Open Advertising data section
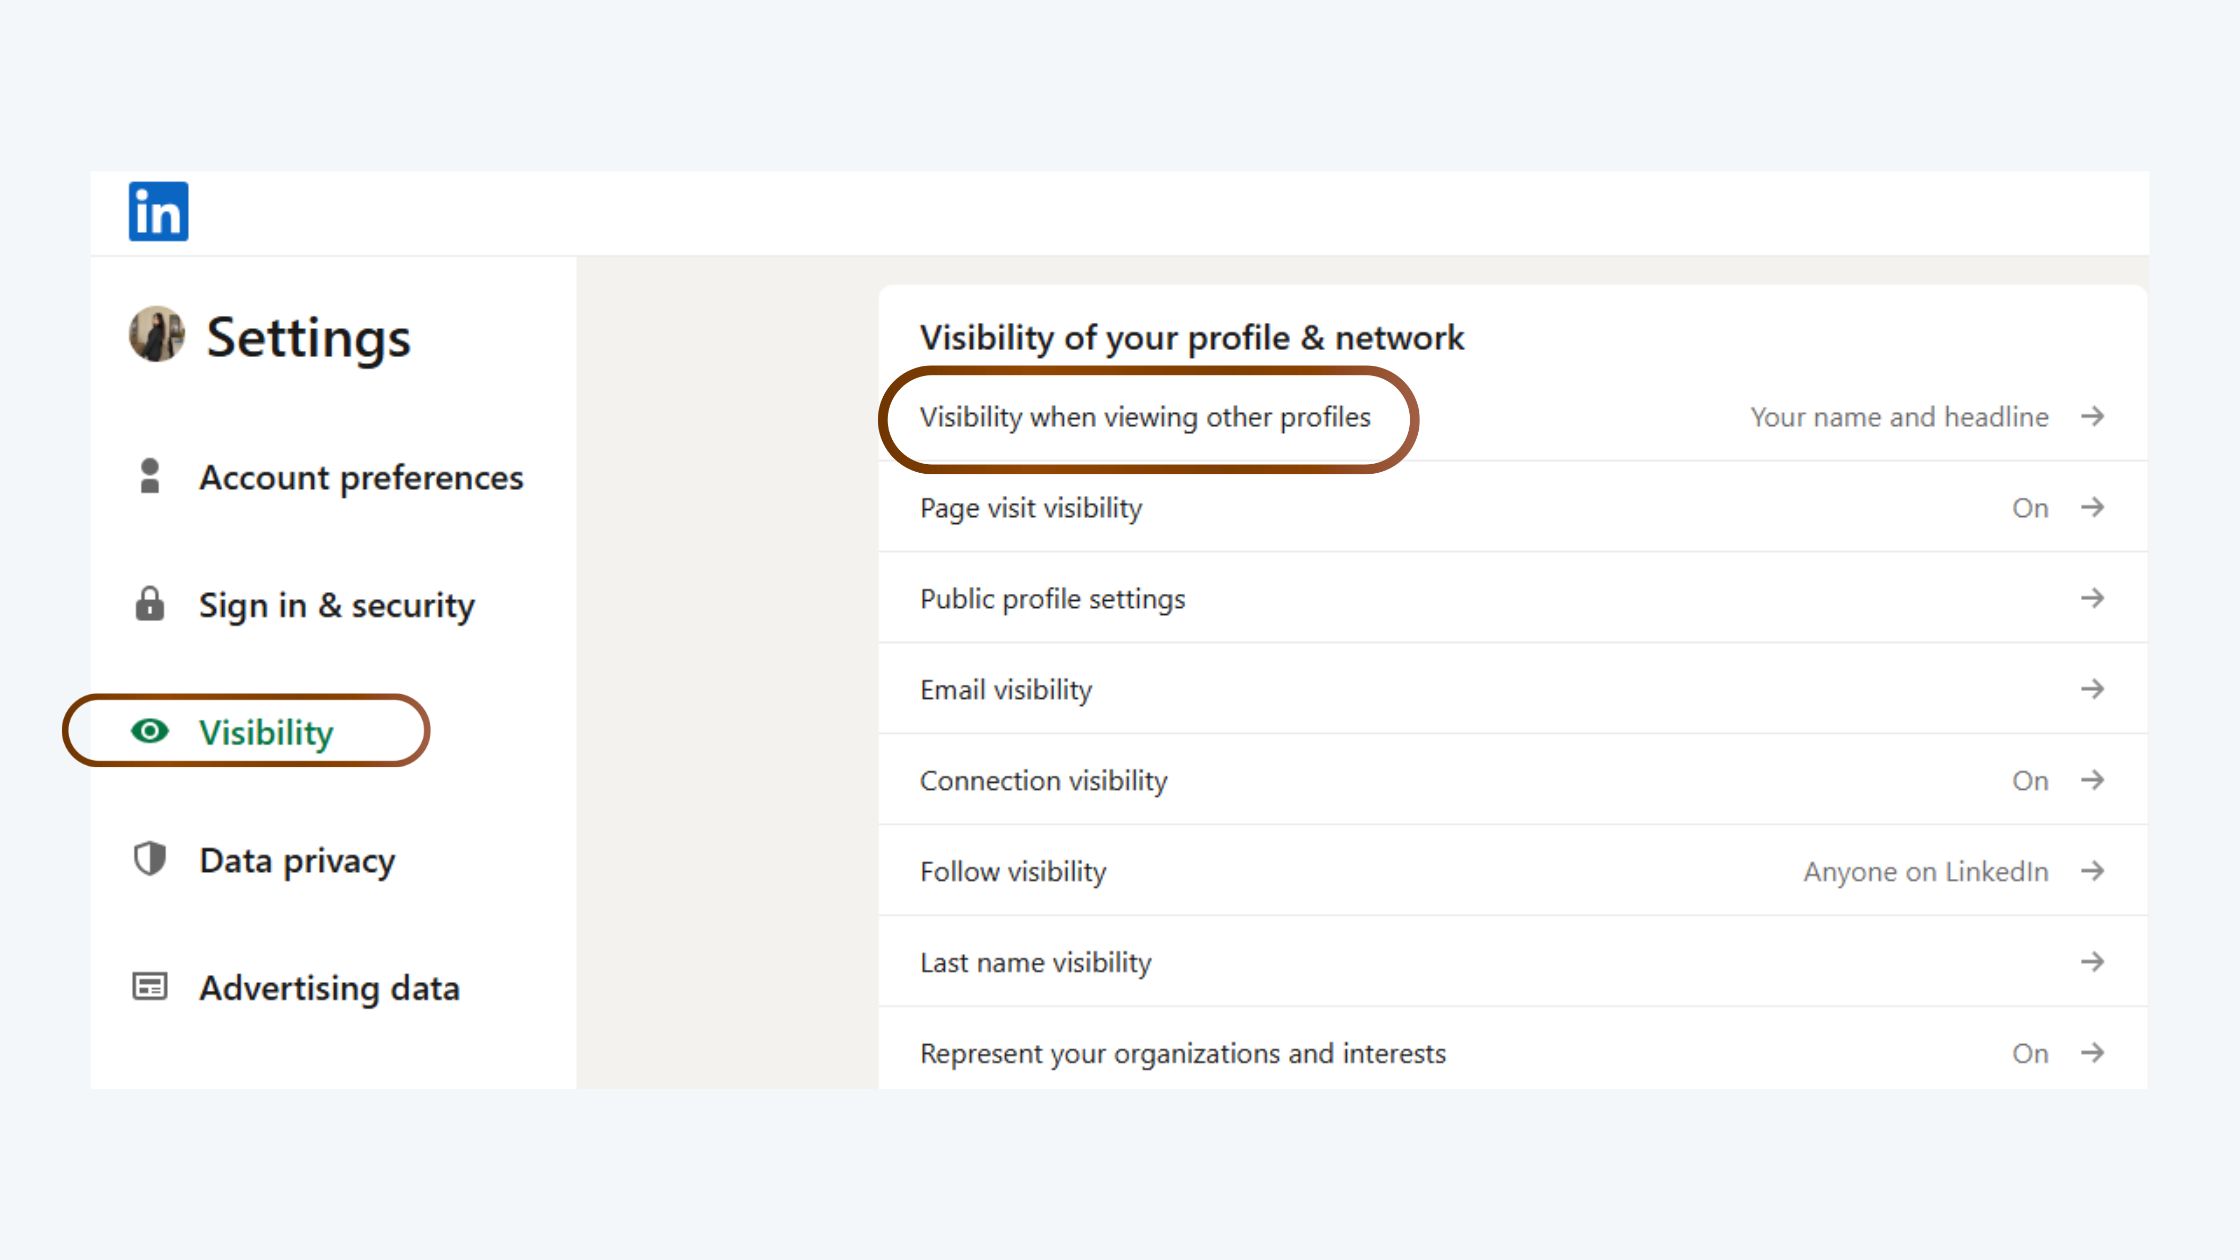2240x1260 pixels. pyautogui.click(x=329, y=988)
